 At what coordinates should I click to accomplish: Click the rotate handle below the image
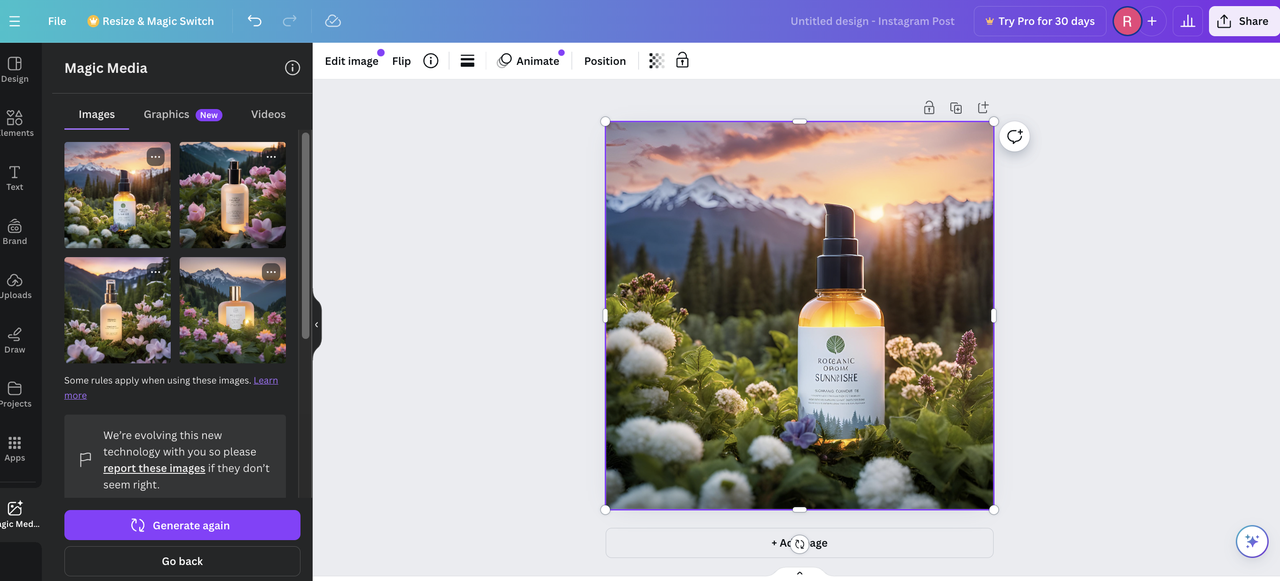799,544
